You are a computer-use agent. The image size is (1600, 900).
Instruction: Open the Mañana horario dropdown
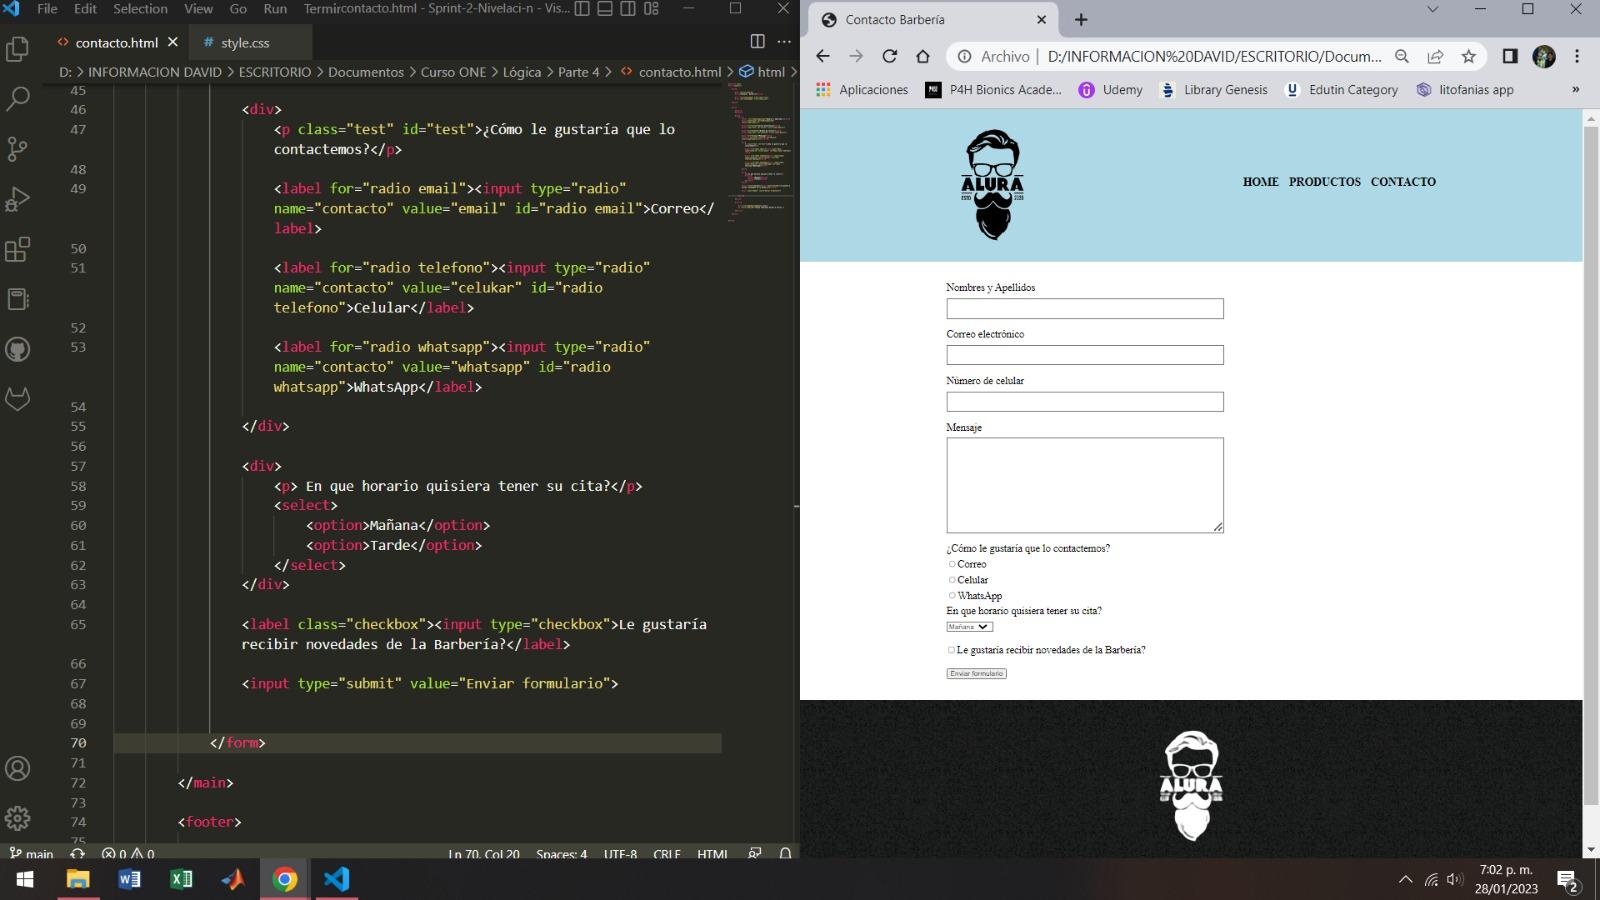(x=969, y=627)
